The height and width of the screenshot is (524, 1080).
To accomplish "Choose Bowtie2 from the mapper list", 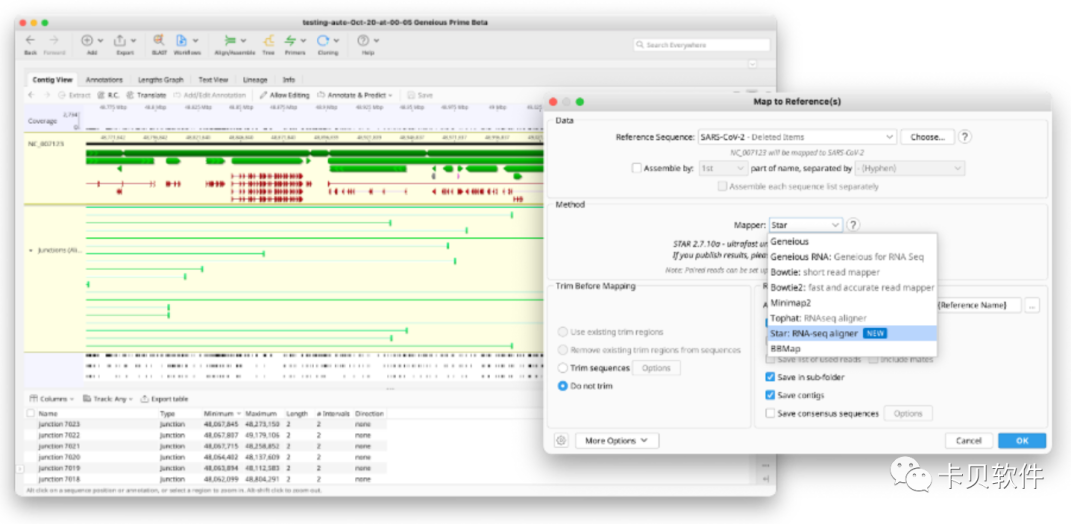I will (x=853, y=287).
